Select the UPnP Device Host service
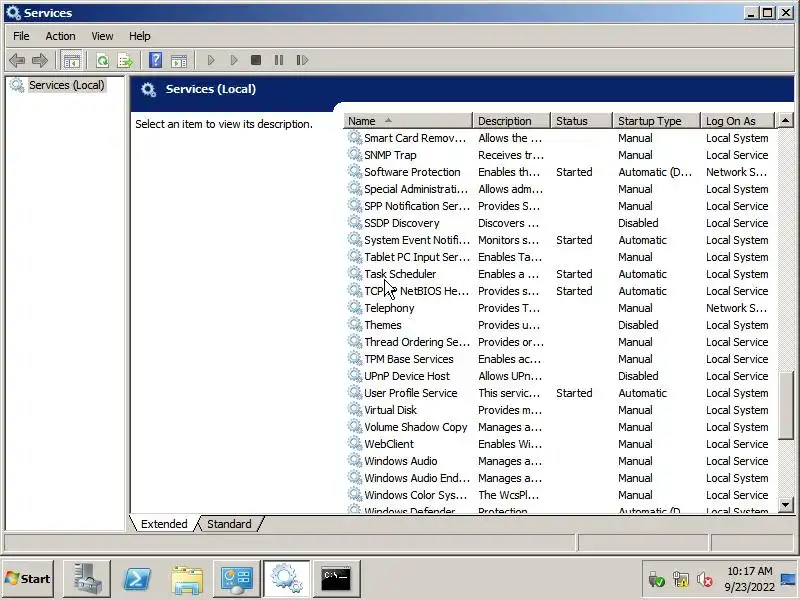 (x=558, y=376)
